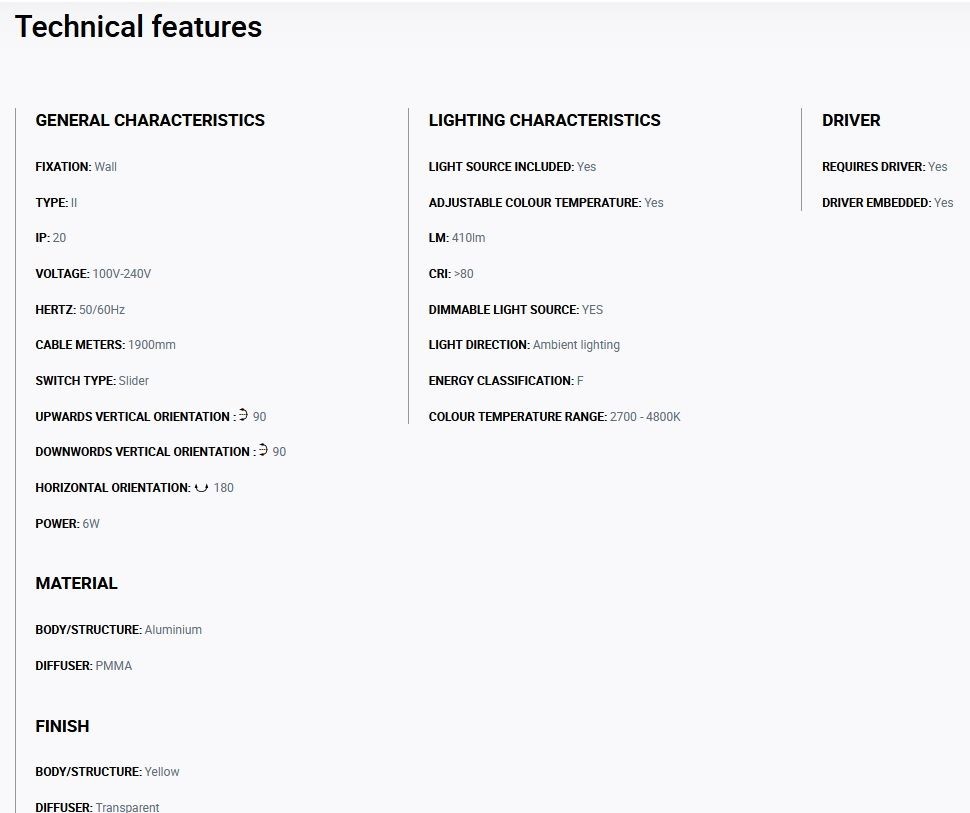Click the Light Direction Ambient lighting text
This screenshot has height=813, width=970.
[576, 345]
